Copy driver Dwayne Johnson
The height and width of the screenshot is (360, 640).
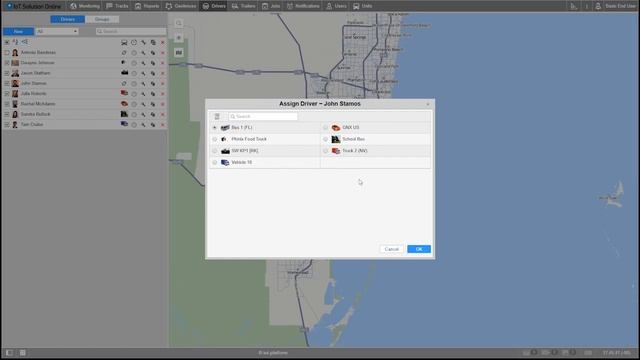coord(153,63)
